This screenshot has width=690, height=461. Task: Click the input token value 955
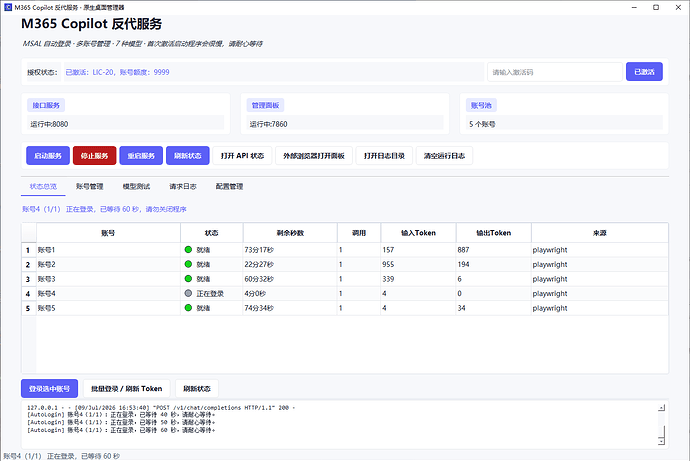[388, 264]
